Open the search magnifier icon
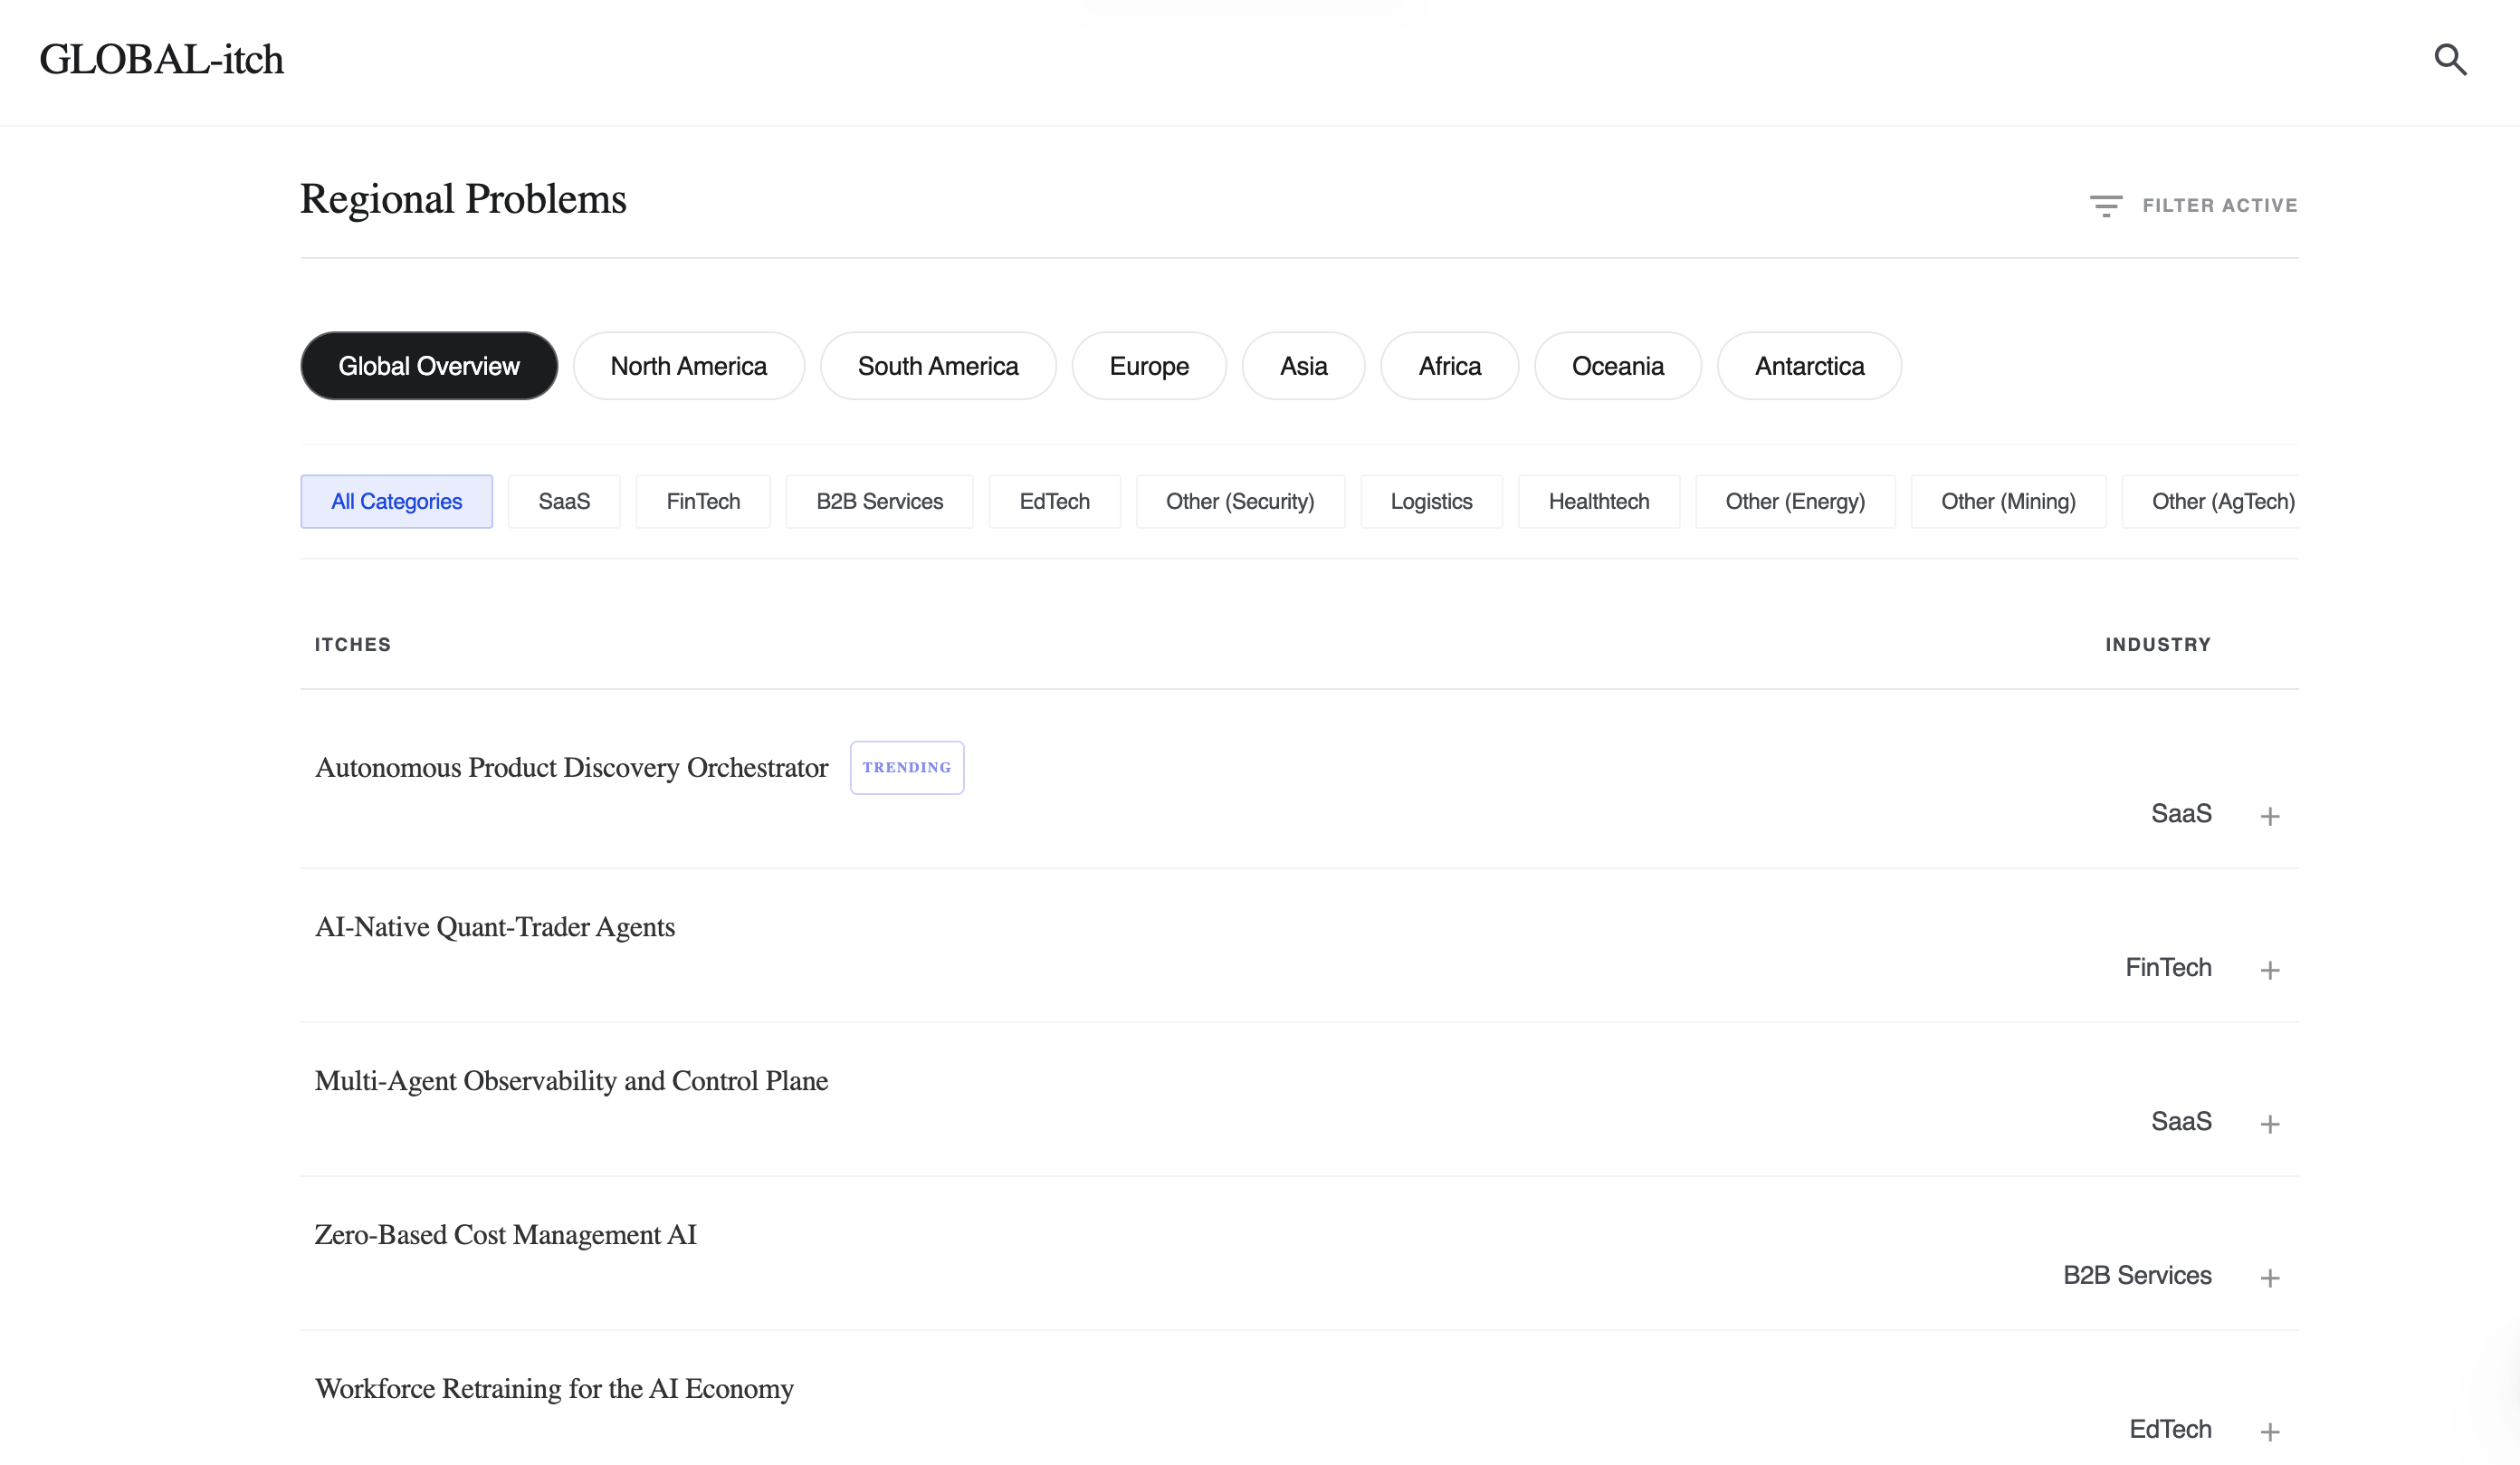The image size is (2520, 1465). [x=2450, y=60]
